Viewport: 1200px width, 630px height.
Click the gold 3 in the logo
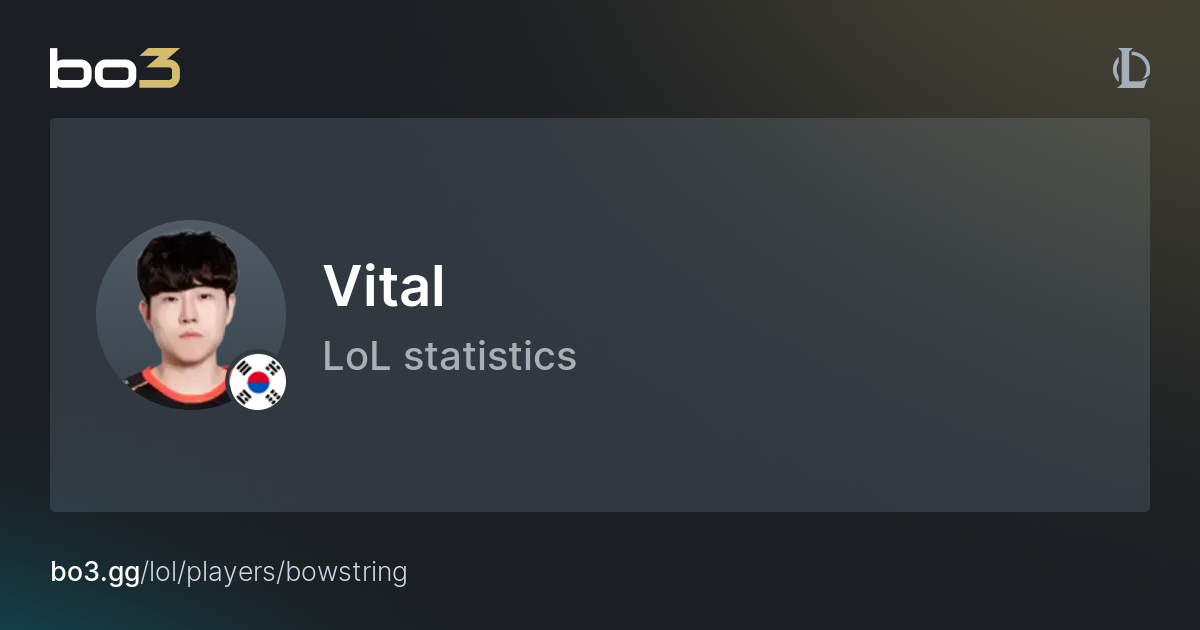pos(161,68)
